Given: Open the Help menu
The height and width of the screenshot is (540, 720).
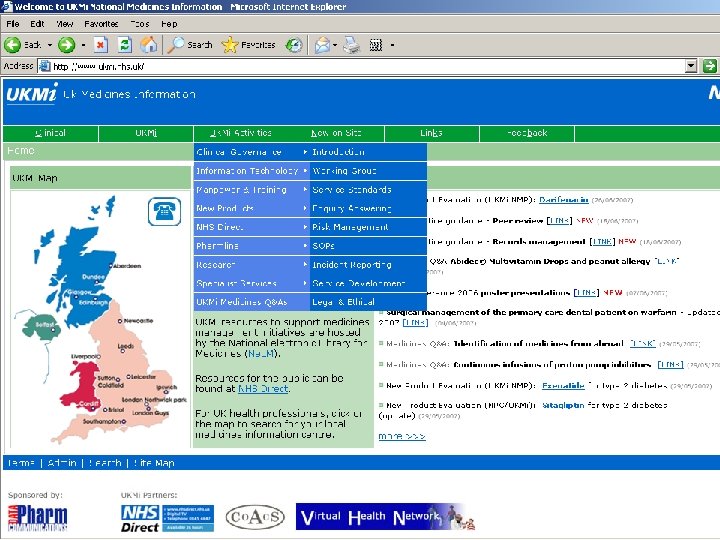Looking at the screenshot, I should [x=169, y=24].
